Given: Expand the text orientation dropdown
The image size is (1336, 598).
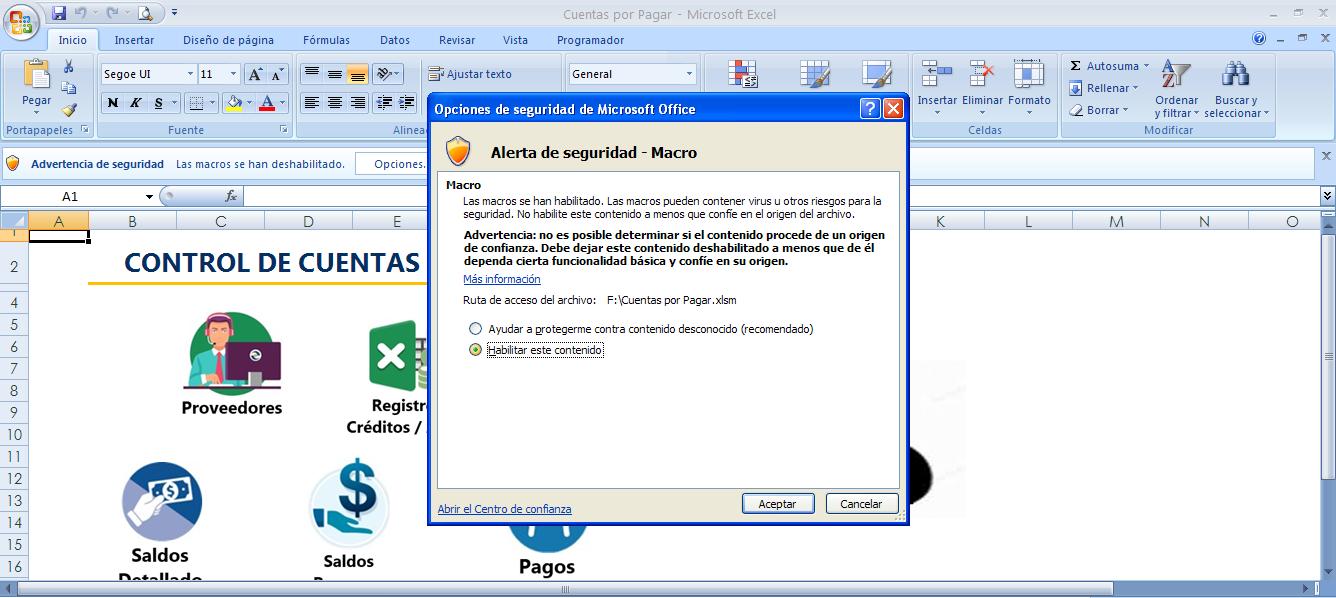Looking at the screenshot, I should coord(397,74).
